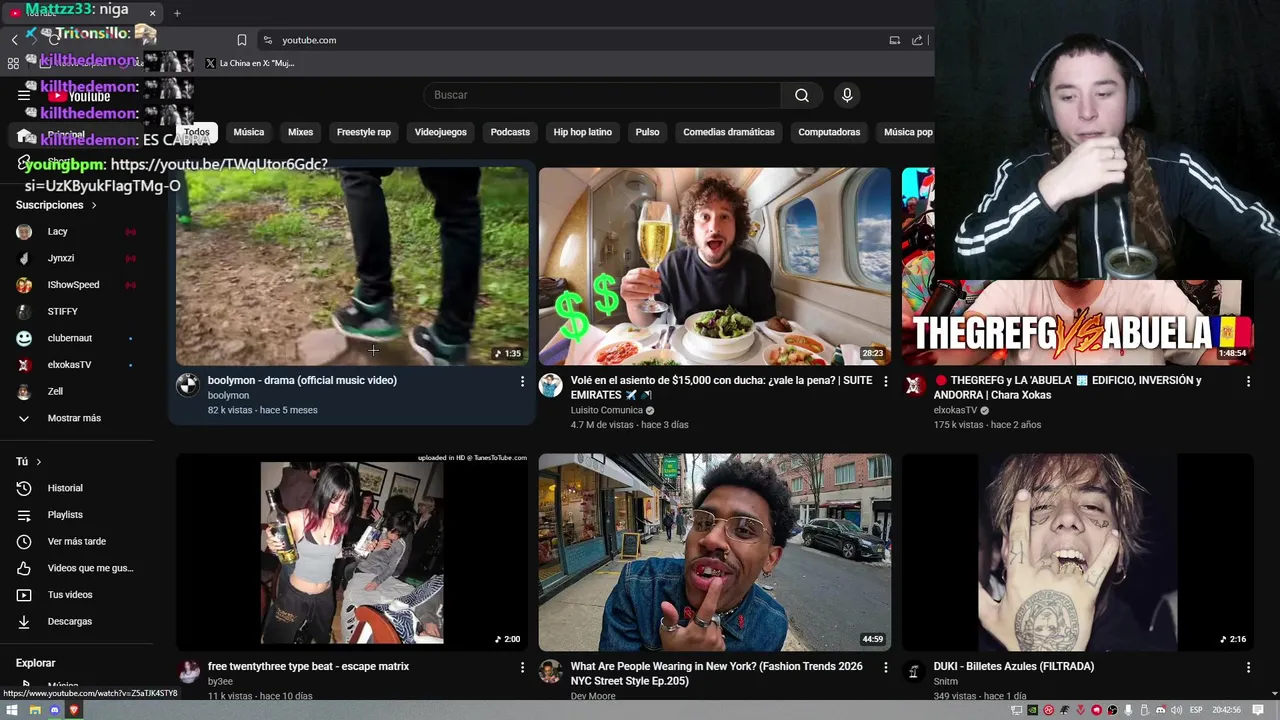Select the Computadoras filter chip
This screenshot has height=720, width=1280.
[829, 132]
